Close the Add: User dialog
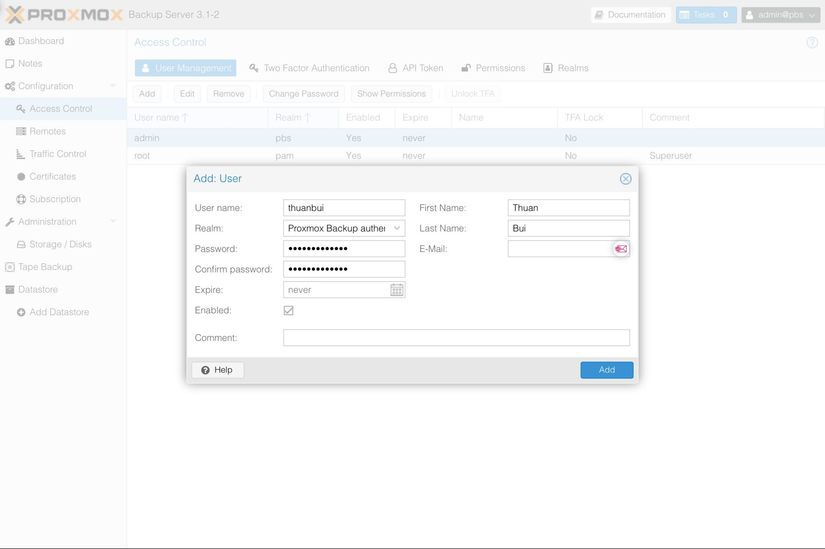 [x=625, y=179]
